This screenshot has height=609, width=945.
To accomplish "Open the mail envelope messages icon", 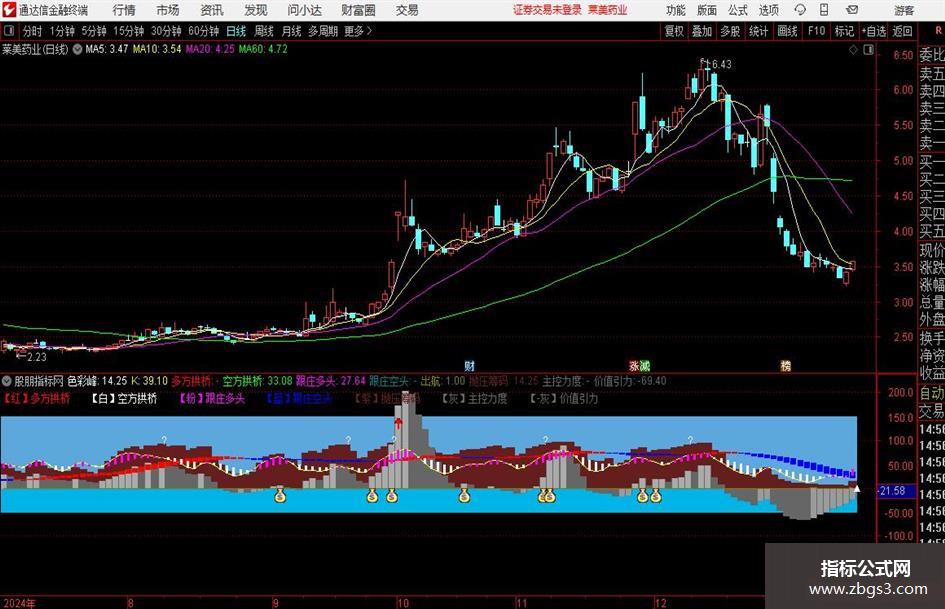I will (x=852, y=10).
